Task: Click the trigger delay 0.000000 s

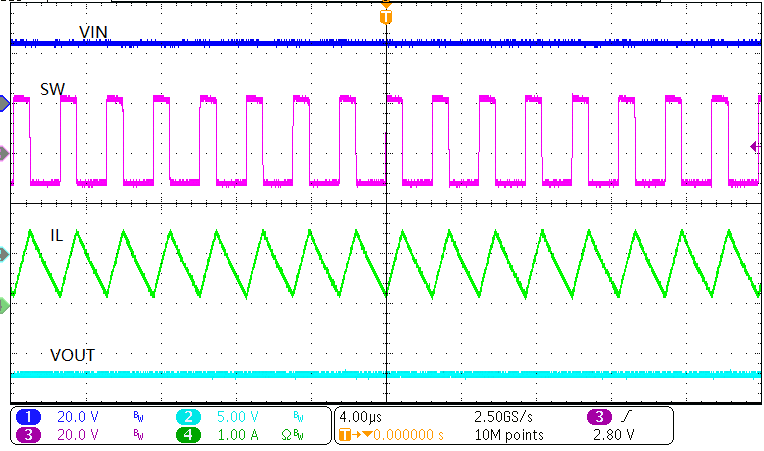Action: [409, 434]
